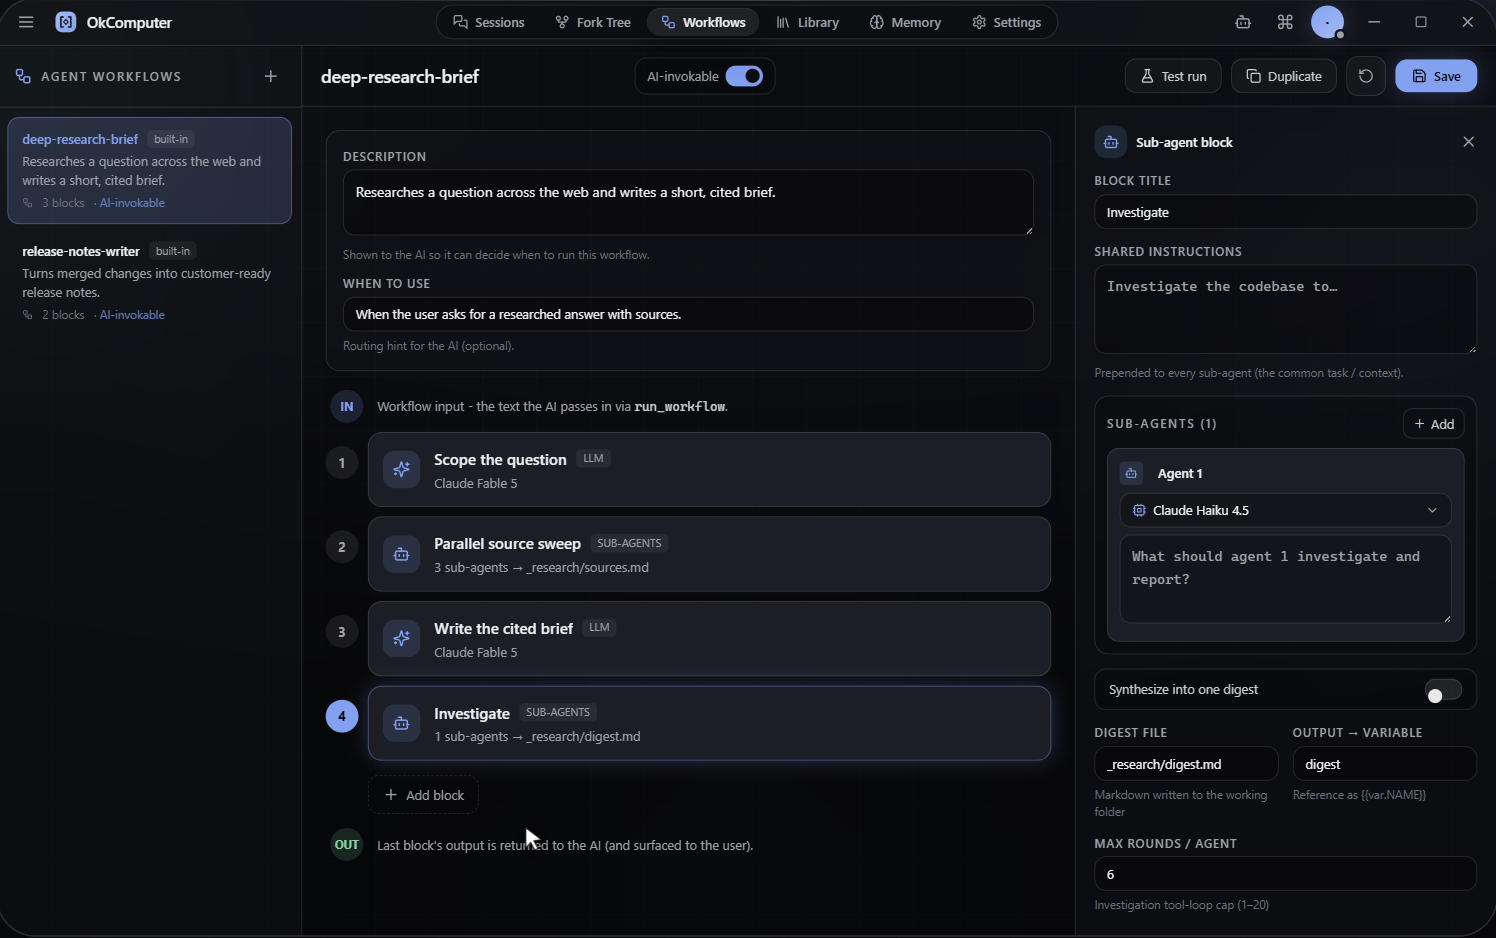Select the Workflows tab
1496x938 pixels.
(x=703, y=22)
